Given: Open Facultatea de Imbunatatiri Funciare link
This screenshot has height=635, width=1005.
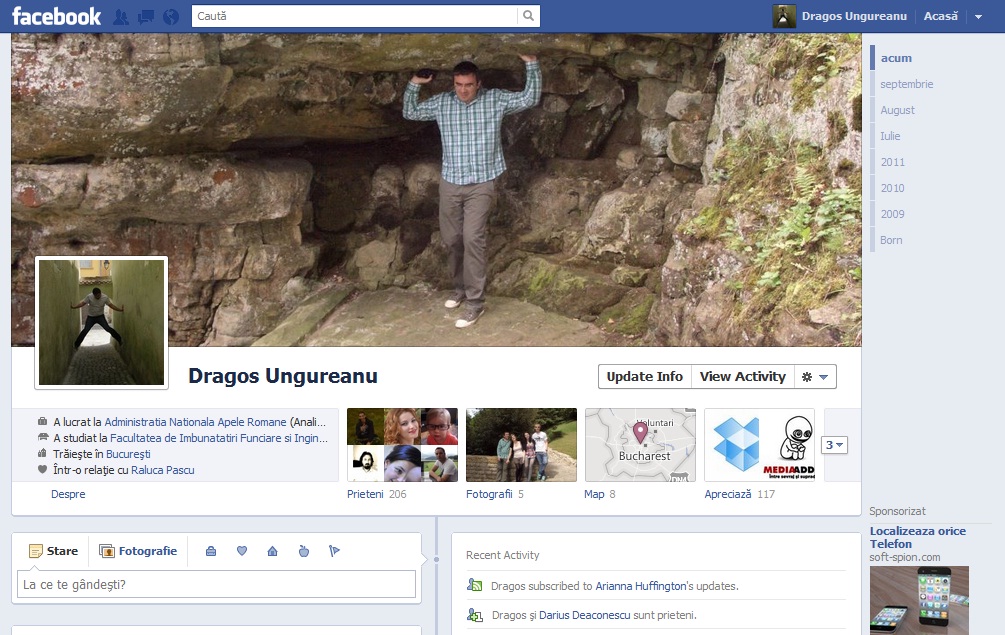Looking at the screenshot, I should coord(219,438).
